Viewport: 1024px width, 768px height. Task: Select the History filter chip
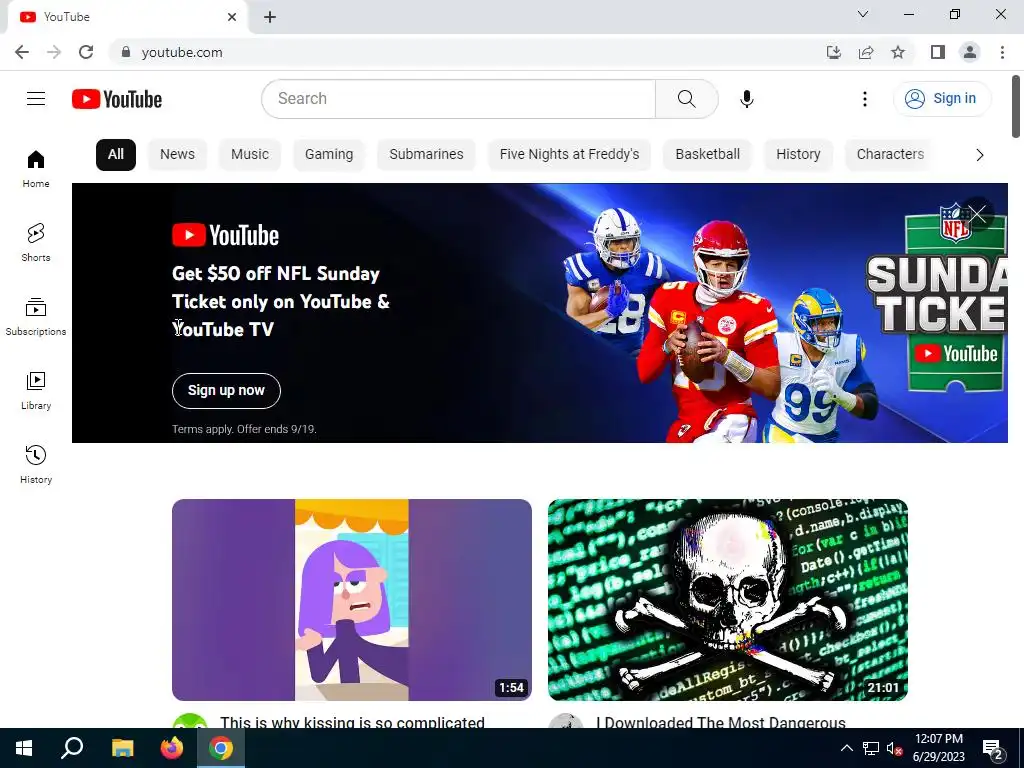798,155
